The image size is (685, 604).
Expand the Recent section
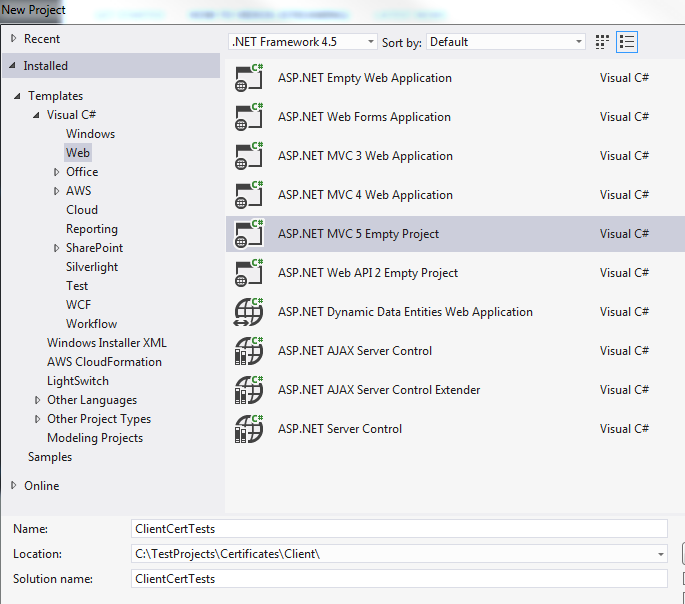pyautogui.click(x=14, y=38)
